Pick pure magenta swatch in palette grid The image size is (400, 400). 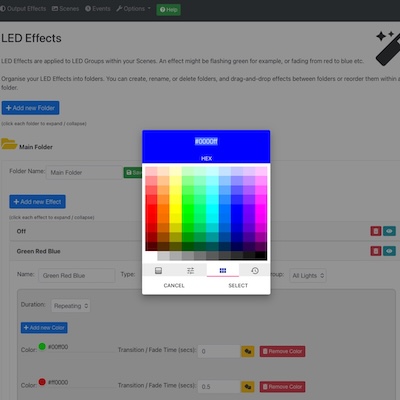[261, 209]
